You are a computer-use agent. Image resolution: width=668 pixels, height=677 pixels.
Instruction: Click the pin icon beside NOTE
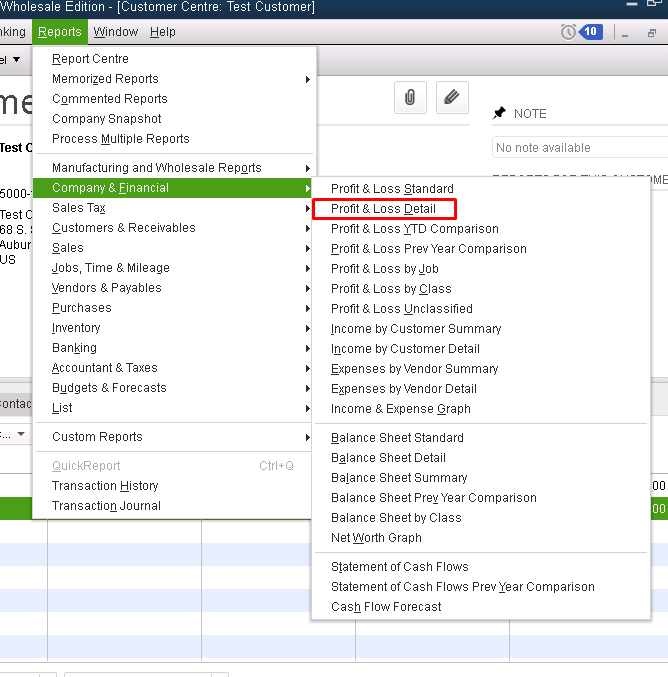click(500, 114)
